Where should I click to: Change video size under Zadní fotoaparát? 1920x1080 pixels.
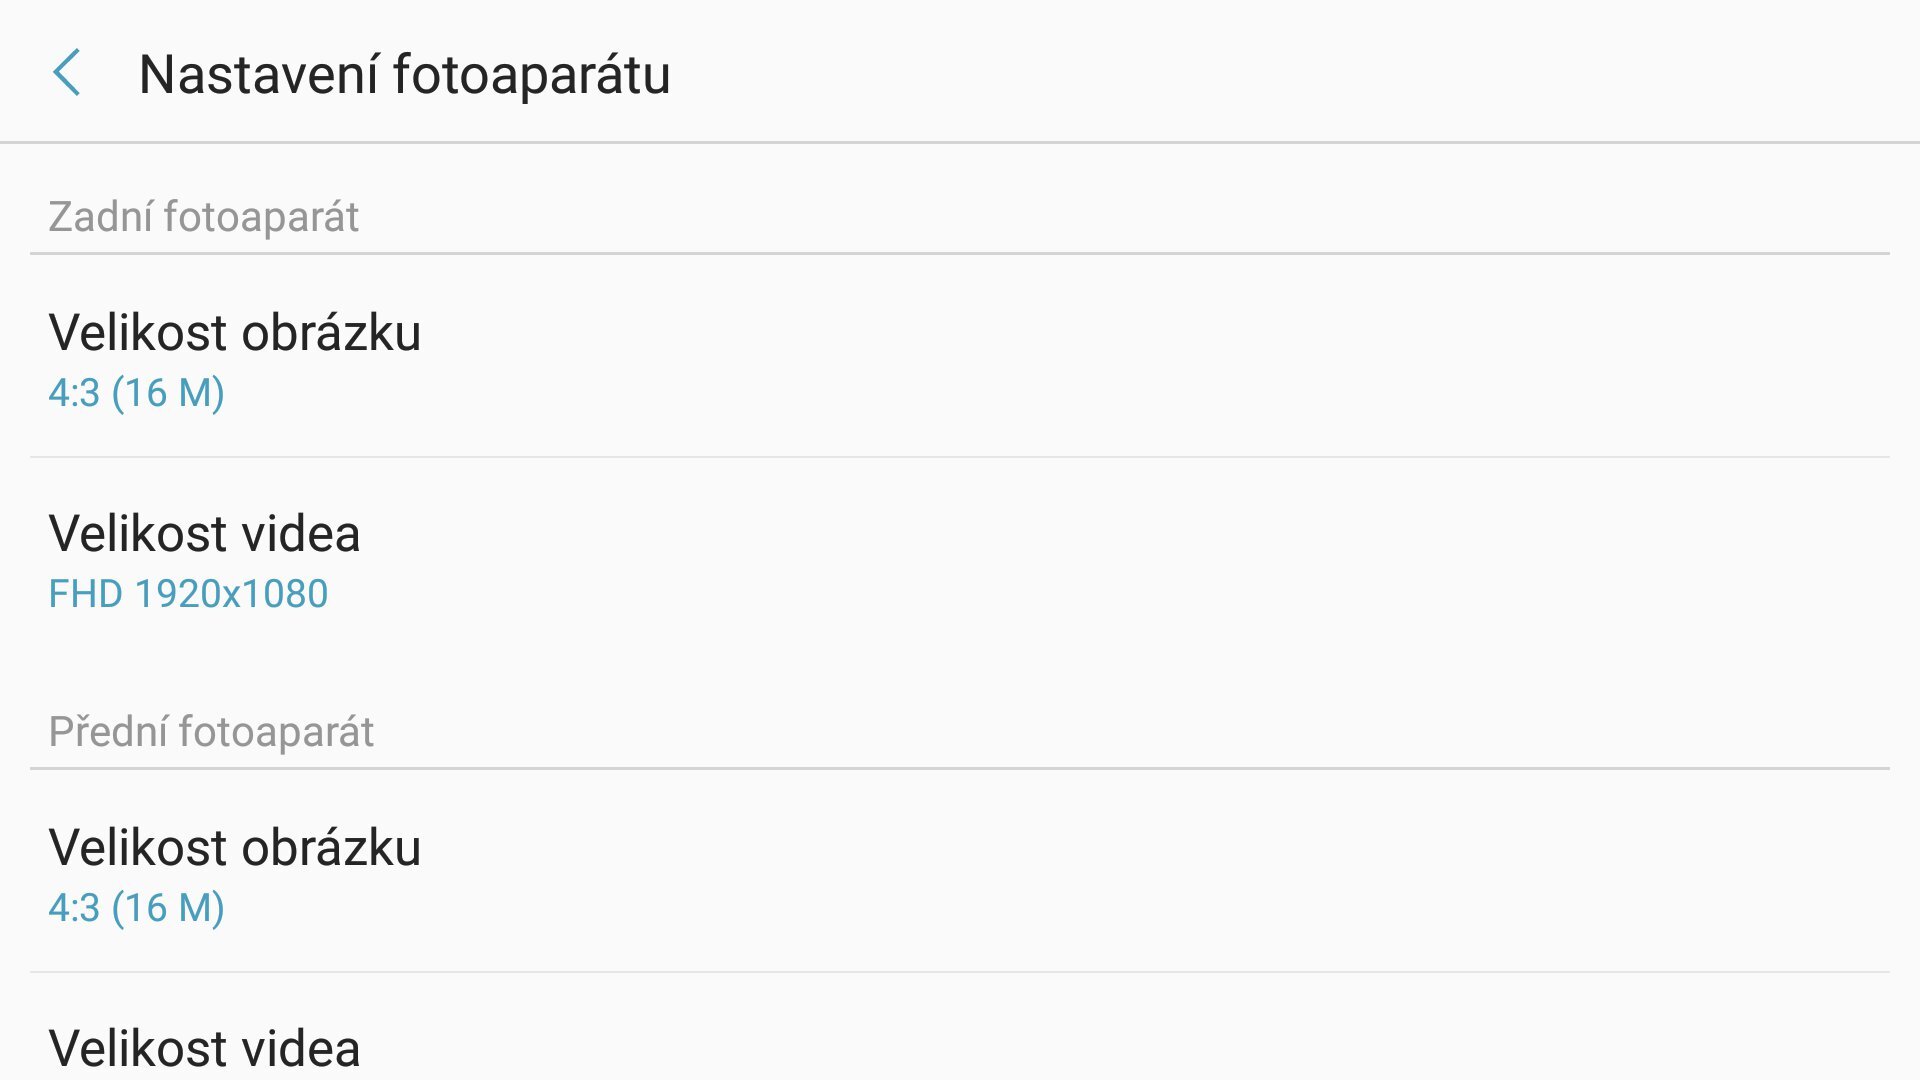pos(204,560)
